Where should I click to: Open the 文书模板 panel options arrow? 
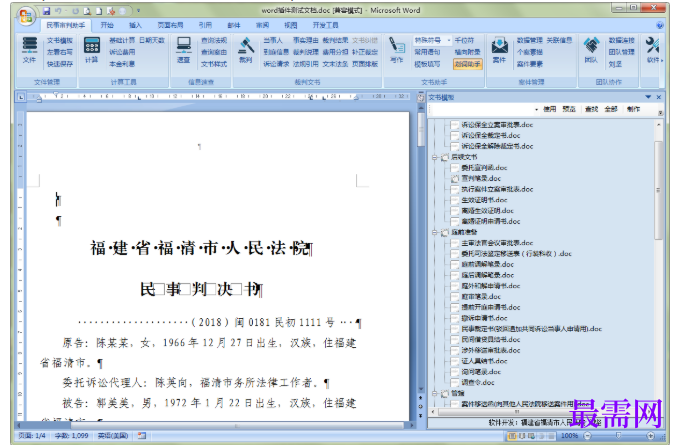(648, 97)
